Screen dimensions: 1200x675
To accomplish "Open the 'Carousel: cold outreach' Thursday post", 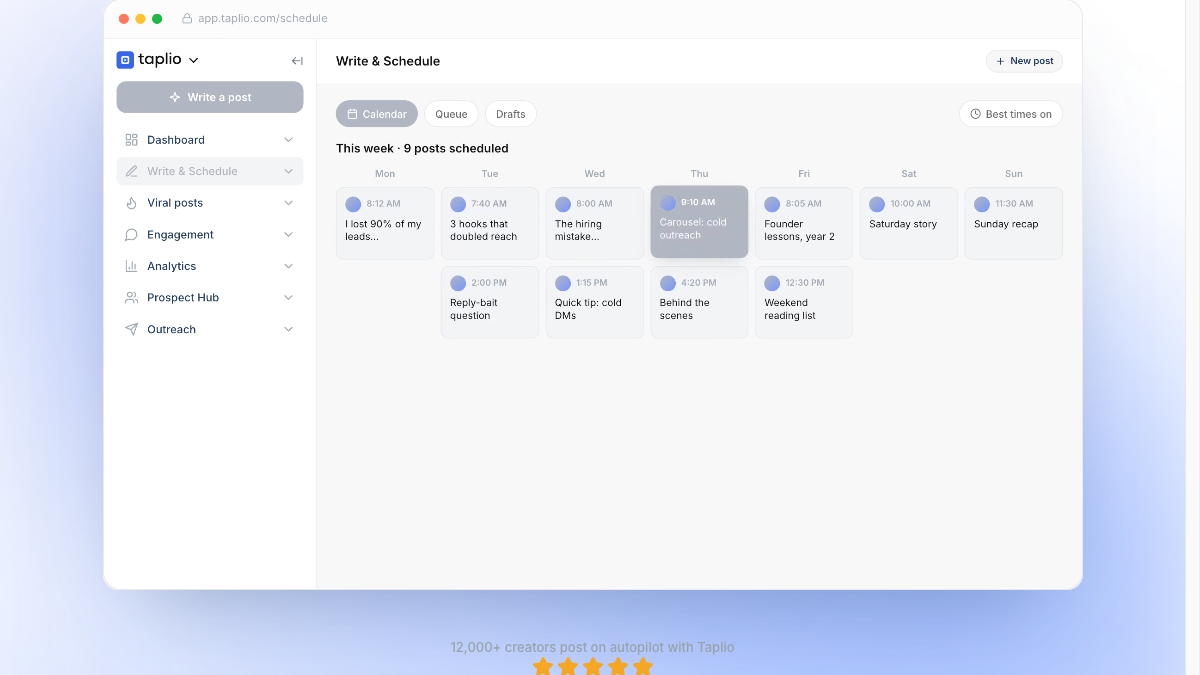I will tap(699, 222).
